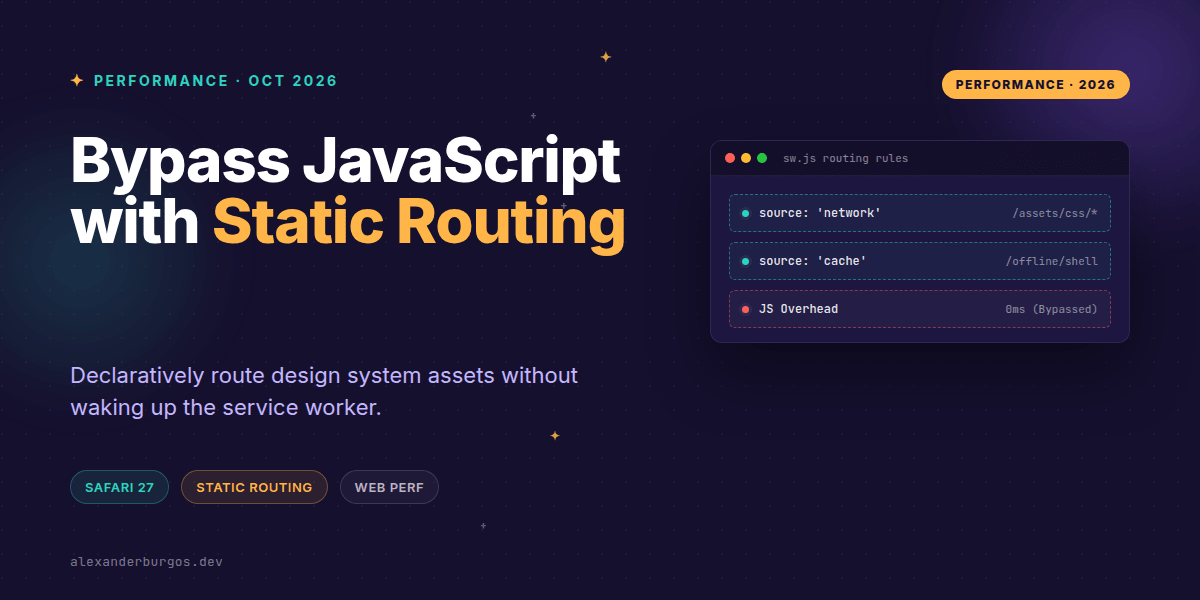Click the green window dot in code panel
The width and height of the screenshot is (1200, 600).
click(x=762, y=158)
